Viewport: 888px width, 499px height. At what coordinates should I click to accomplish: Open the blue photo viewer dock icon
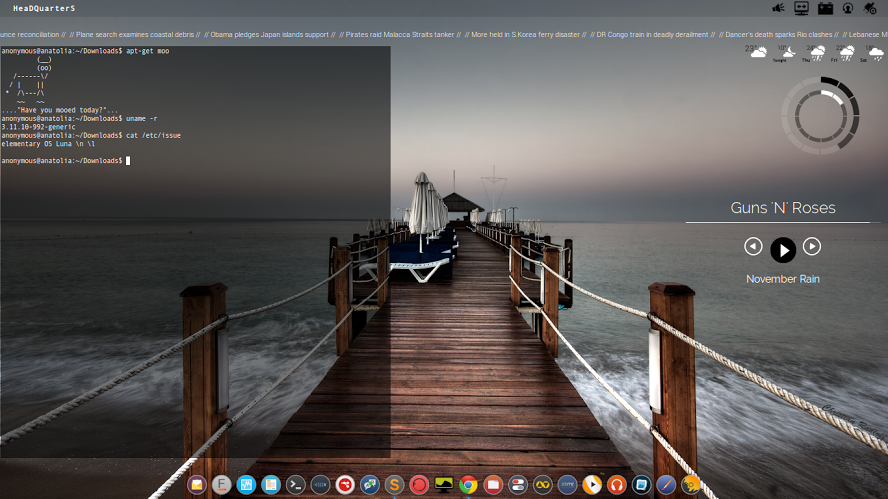tap(641, 485)
